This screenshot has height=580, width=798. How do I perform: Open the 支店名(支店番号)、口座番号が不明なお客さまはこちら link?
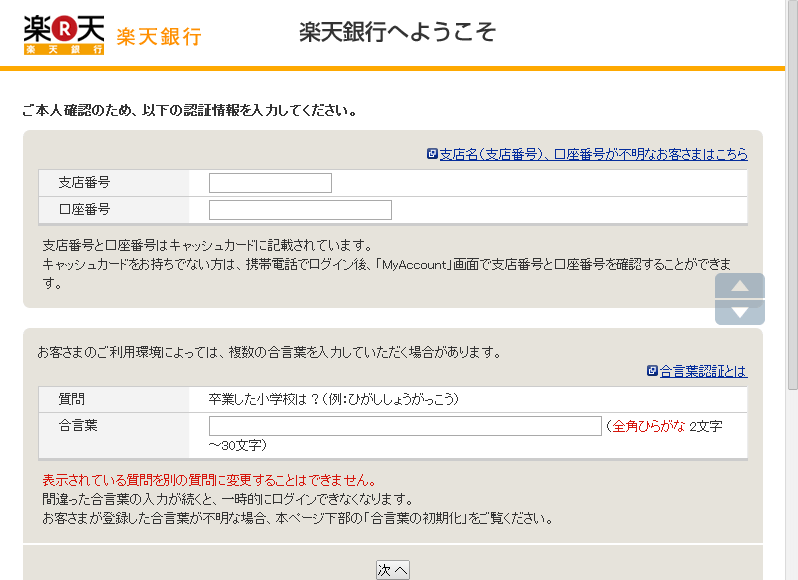click(x=593, y=154)
